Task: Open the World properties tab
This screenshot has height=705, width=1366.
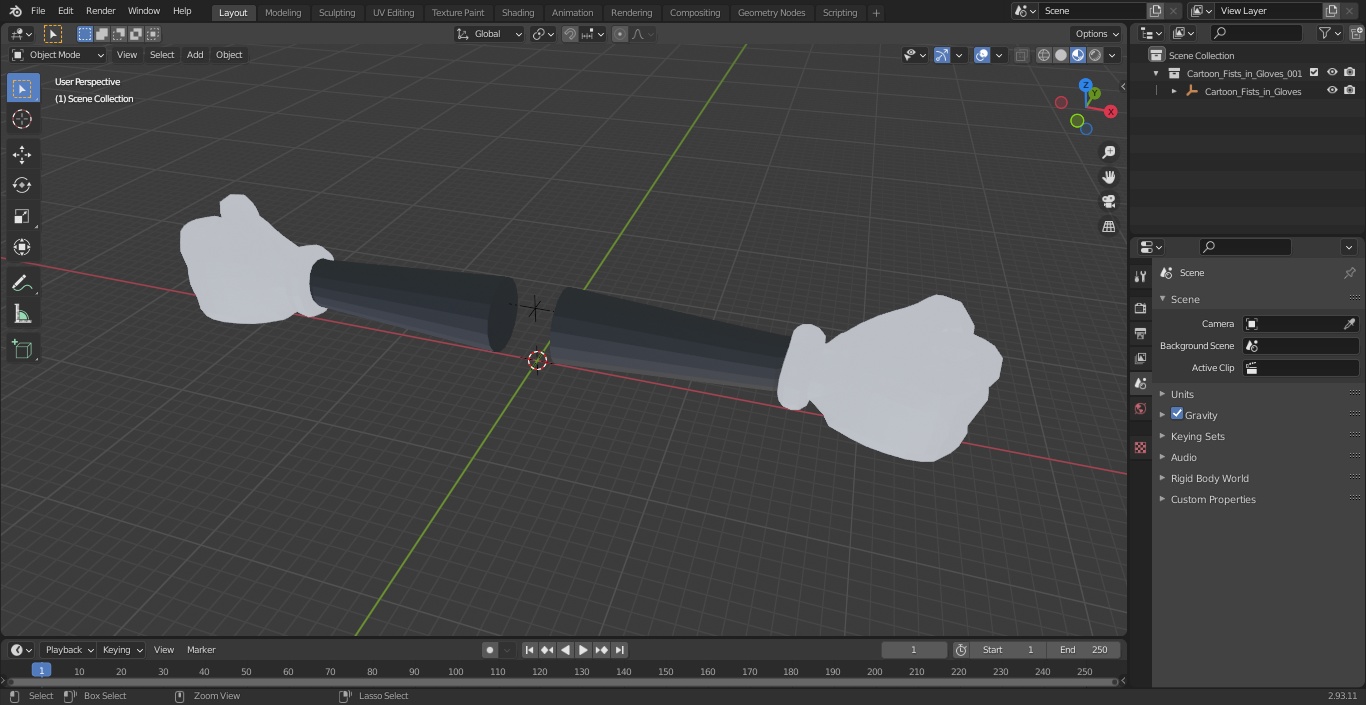Action: [x=1140, y=409]
